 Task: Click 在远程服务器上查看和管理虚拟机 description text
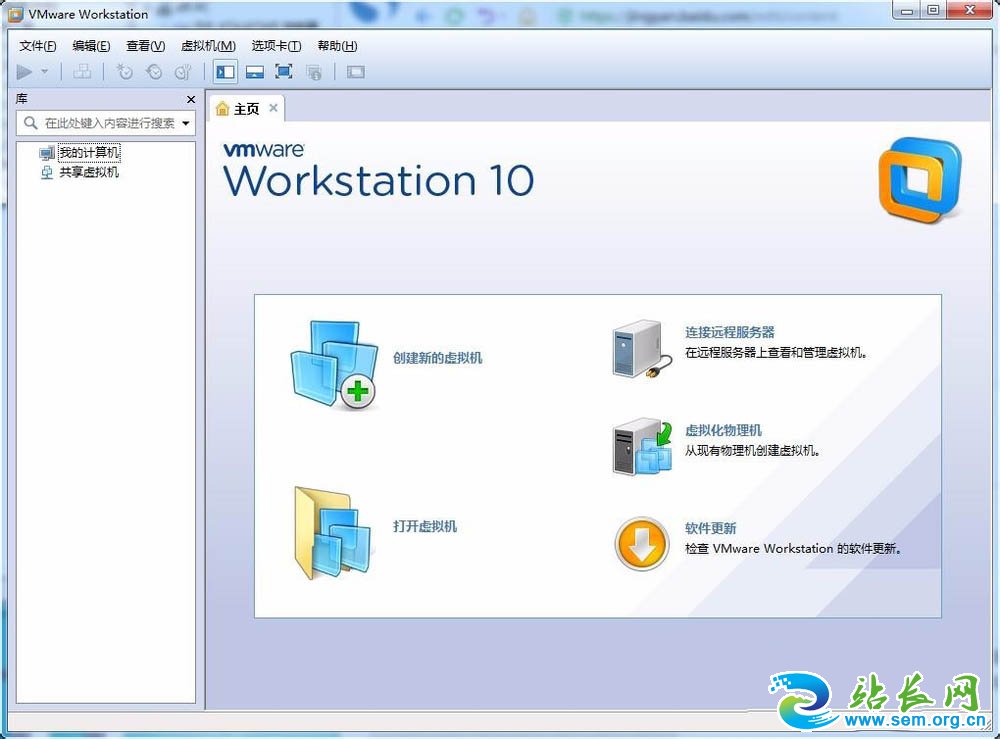click(776, 353)
